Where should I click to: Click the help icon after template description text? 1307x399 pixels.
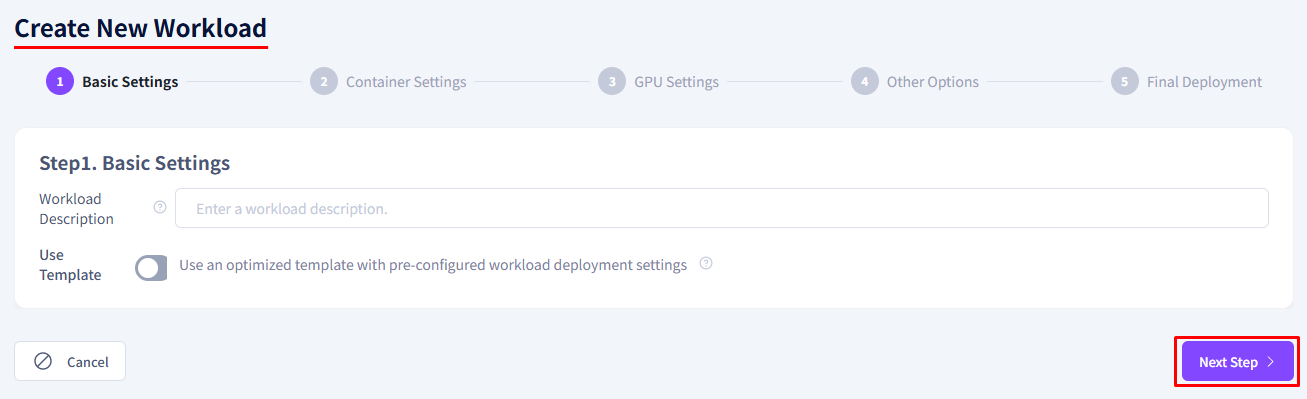(706, 264)
